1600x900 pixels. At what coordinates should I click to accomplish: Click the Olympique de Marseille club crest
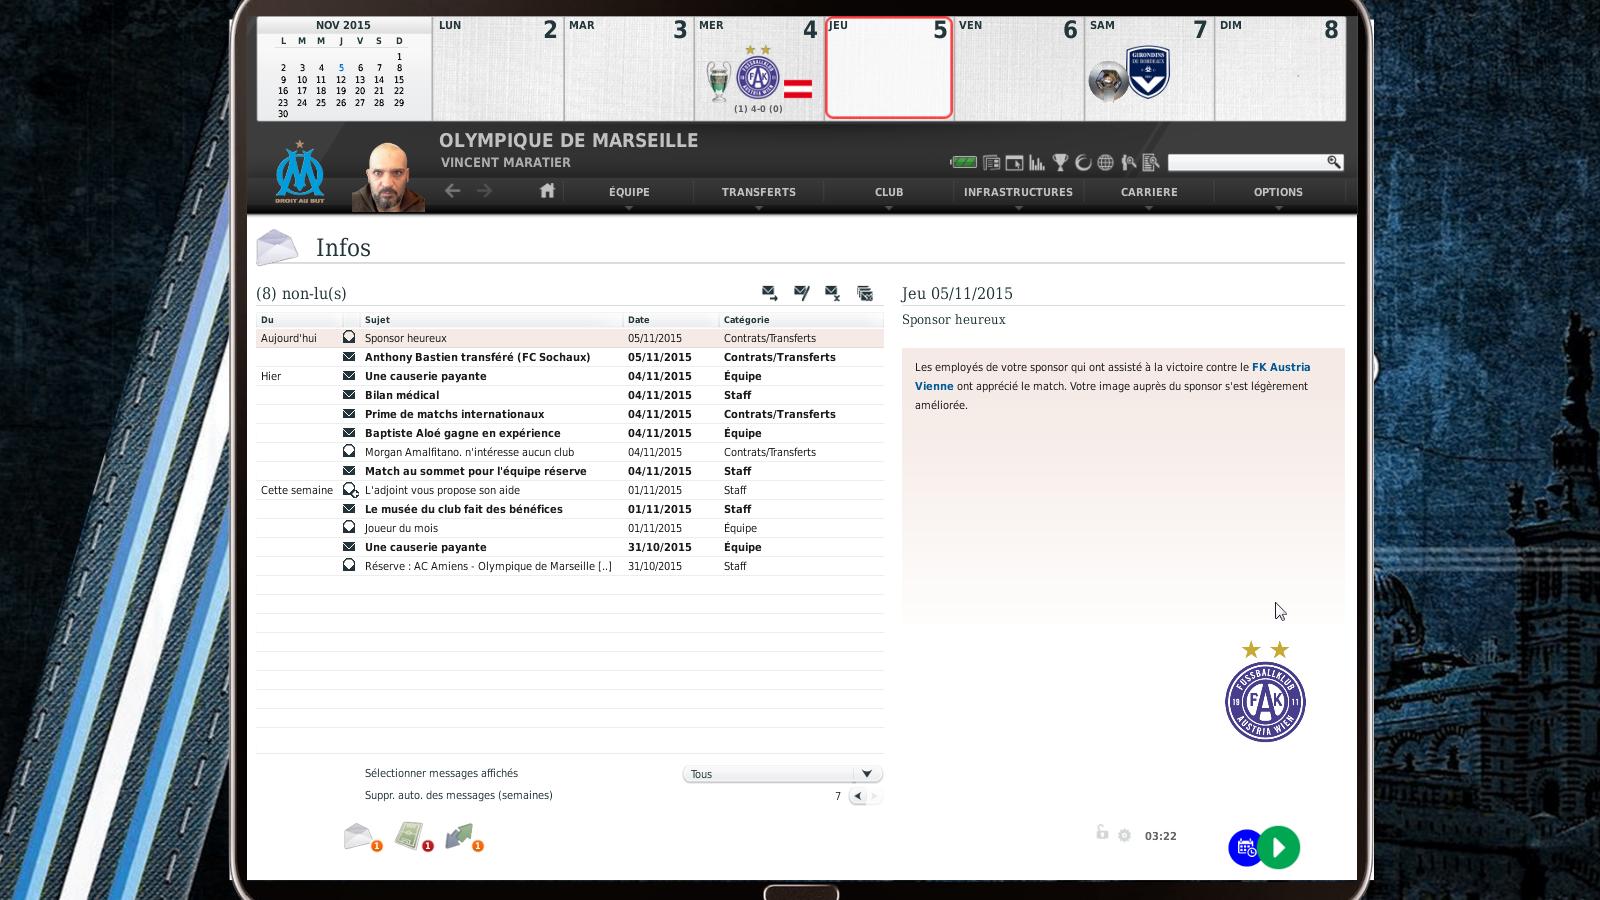[300, 173]
